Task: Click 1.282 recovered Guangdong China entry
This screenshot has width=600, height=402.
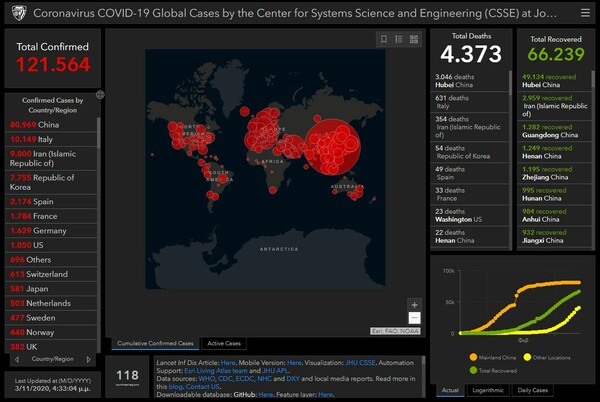Action: (554, 131)
